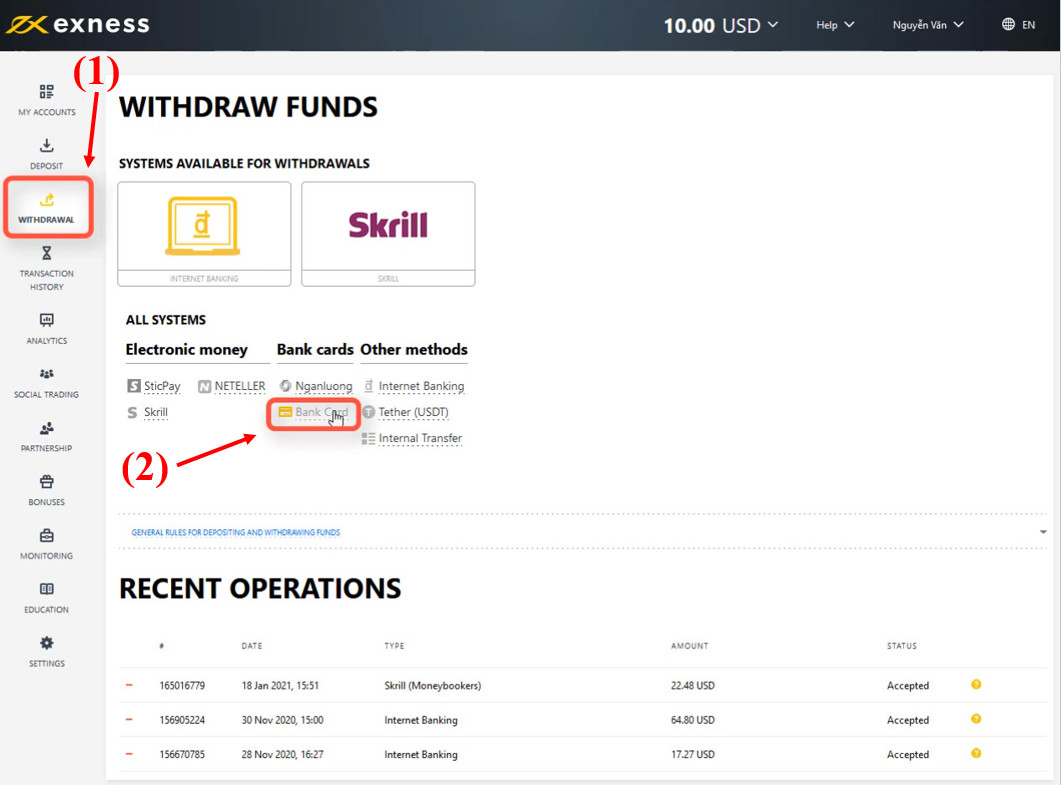Image resolution: width=1061 pixels, height=785 pixels.
Task: Open Skrill link under Electronic money
Action: (156, 412)
